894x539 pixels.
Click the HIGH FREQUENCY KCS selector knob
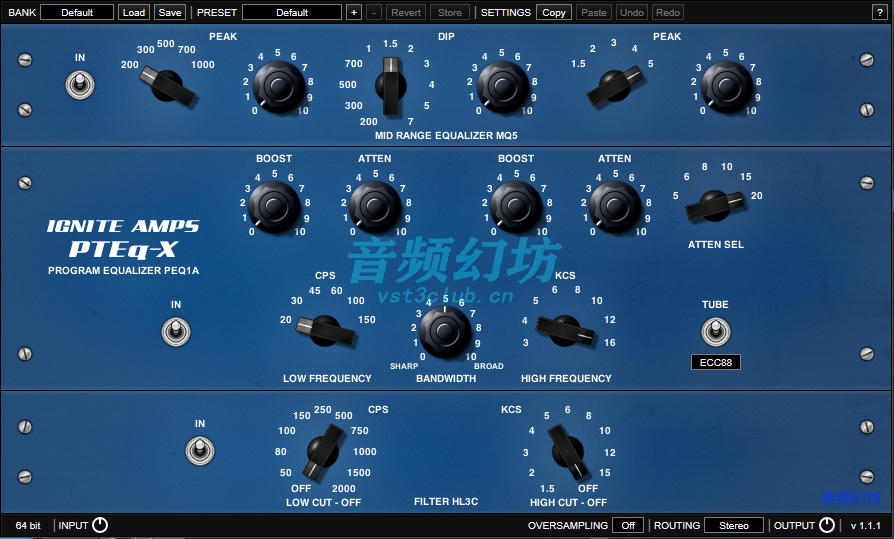pyautogui.click(x=565, y=331)
